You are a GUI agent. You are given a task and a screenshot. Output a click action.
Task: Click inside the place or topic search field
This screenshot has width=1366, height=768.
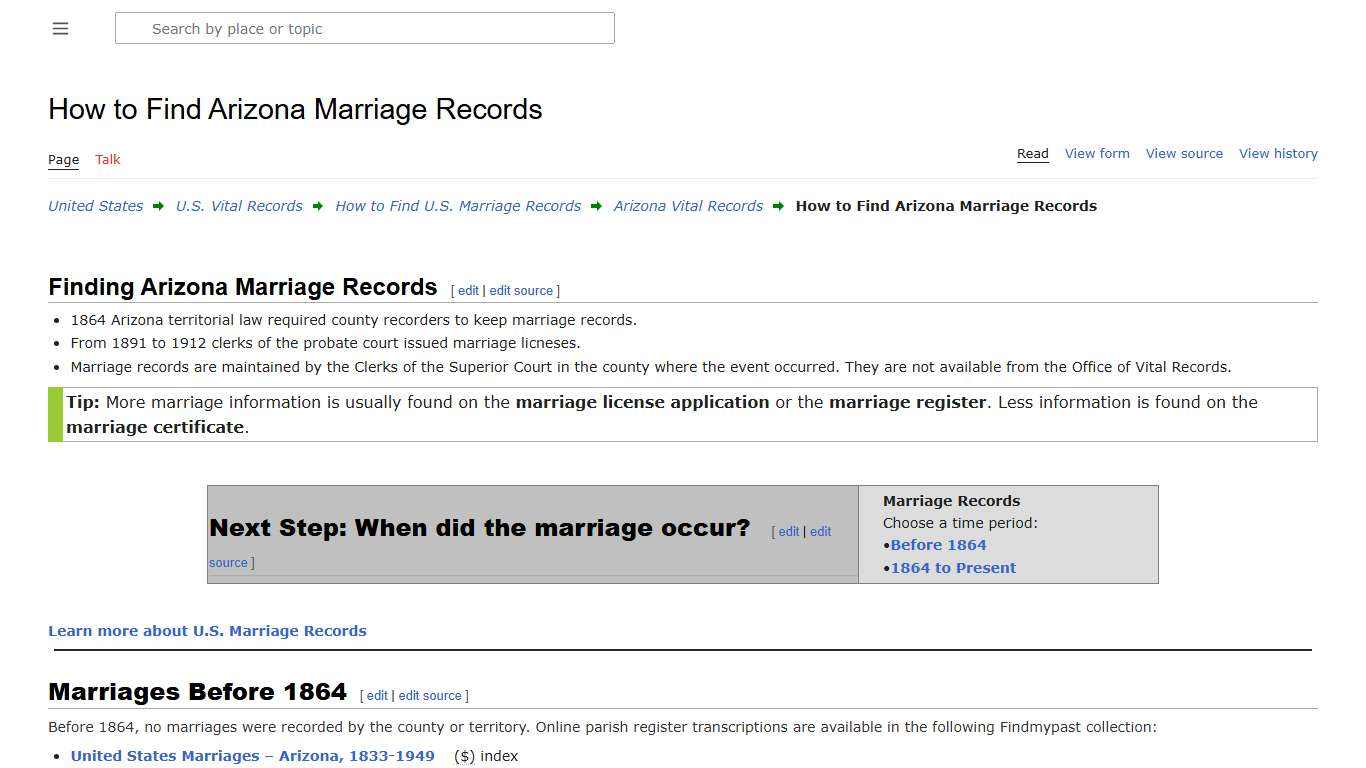click(365, 28)
